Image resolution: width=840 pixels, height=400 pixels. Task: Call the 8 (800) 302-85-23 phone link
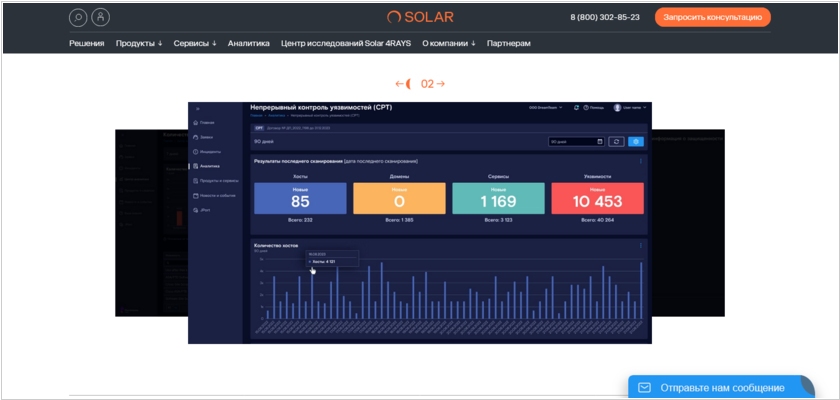605,17
